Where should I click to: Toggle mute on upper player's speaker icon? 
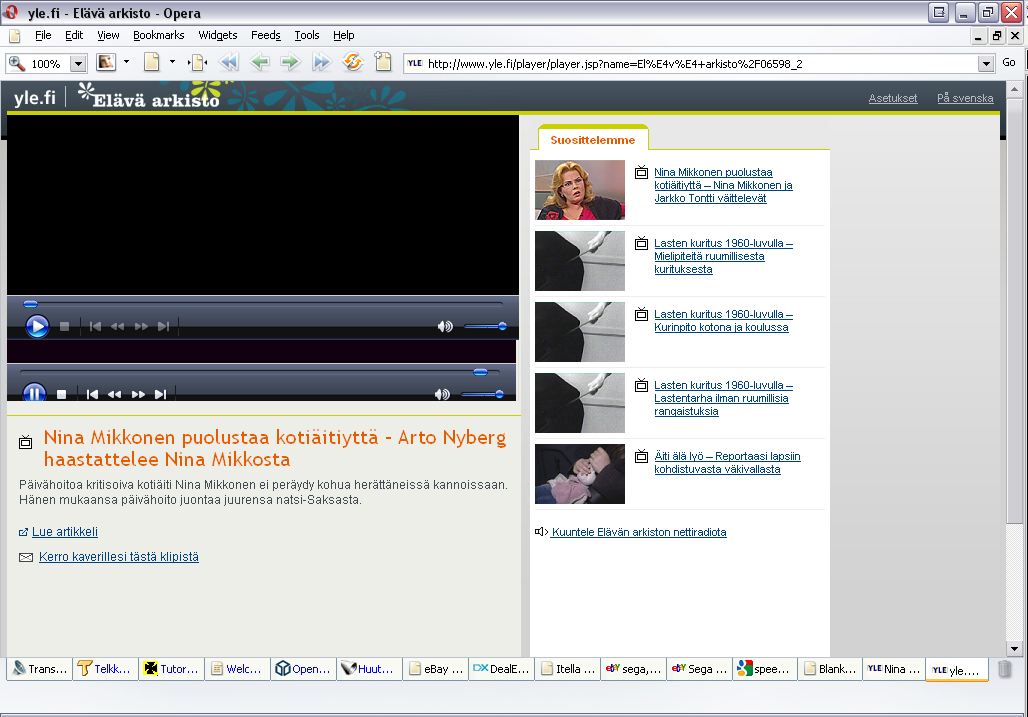tap(445, 326)
